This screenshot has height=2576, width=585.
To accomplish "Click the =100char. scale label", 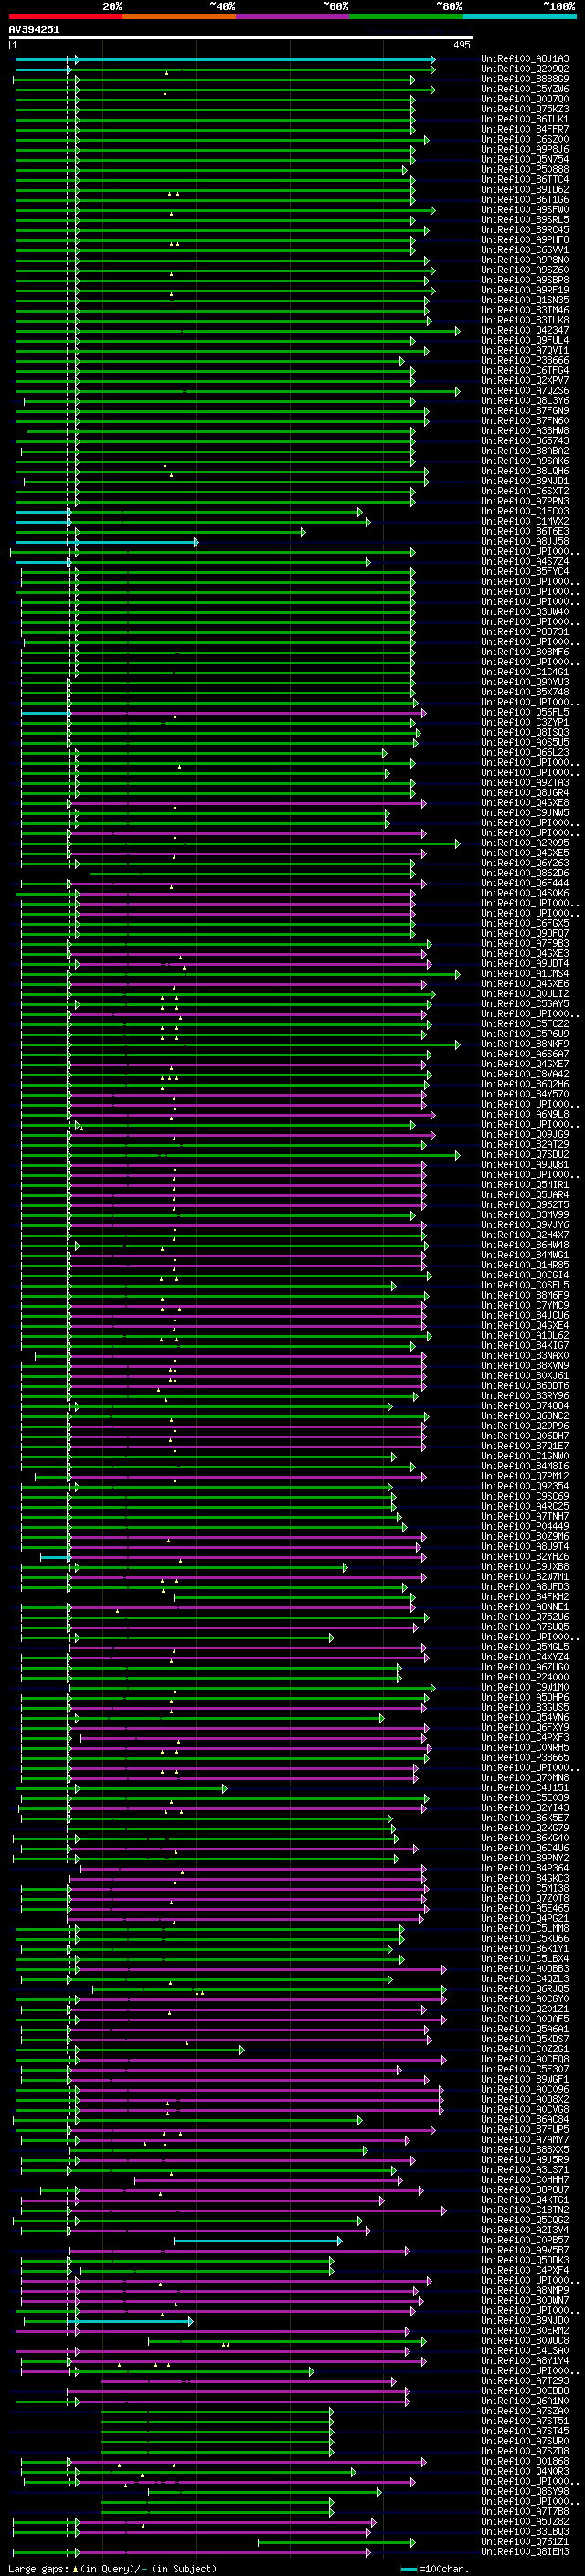I will pos(443,2569).
